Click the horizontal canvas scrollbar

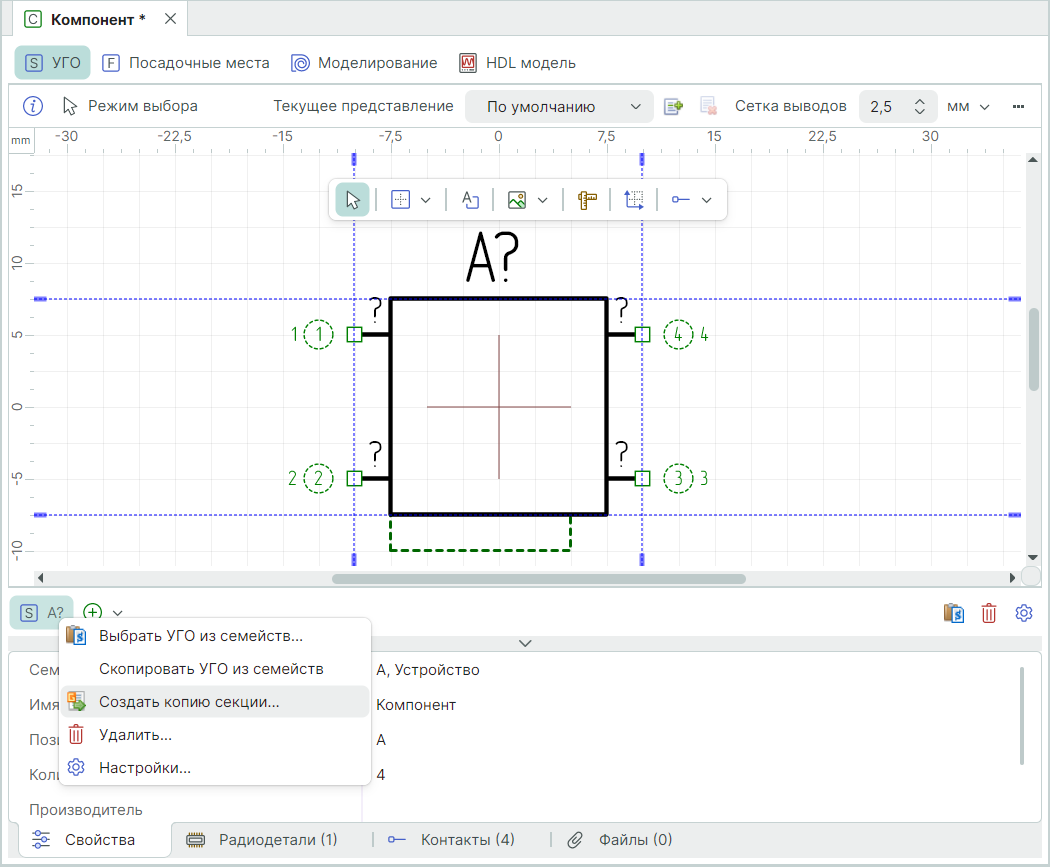pyautogui.click(x=538, y=578)
